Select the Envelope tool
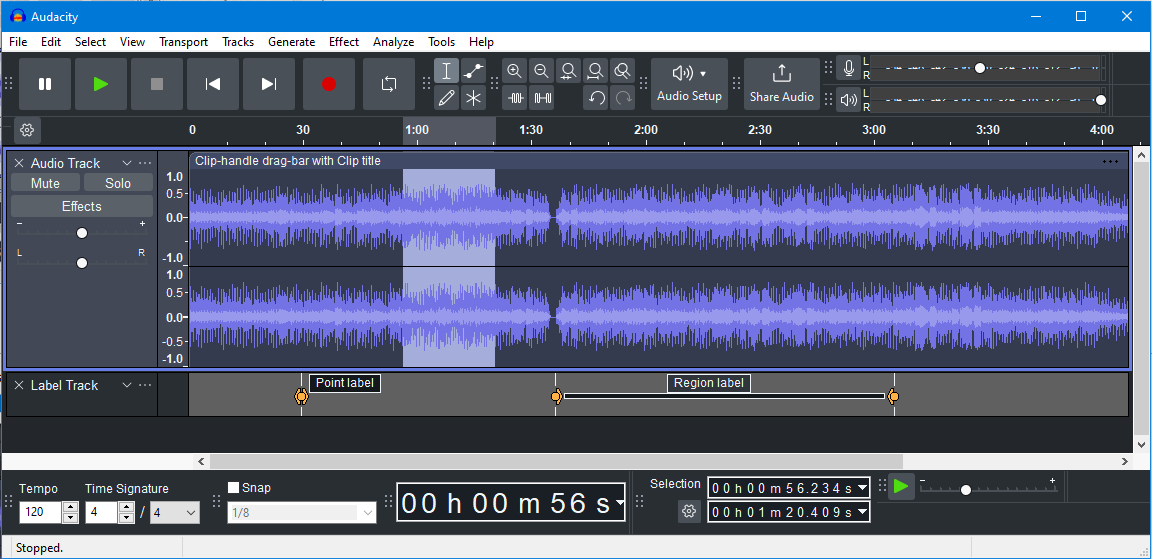 pyautogui.click(x=473, y=71)
